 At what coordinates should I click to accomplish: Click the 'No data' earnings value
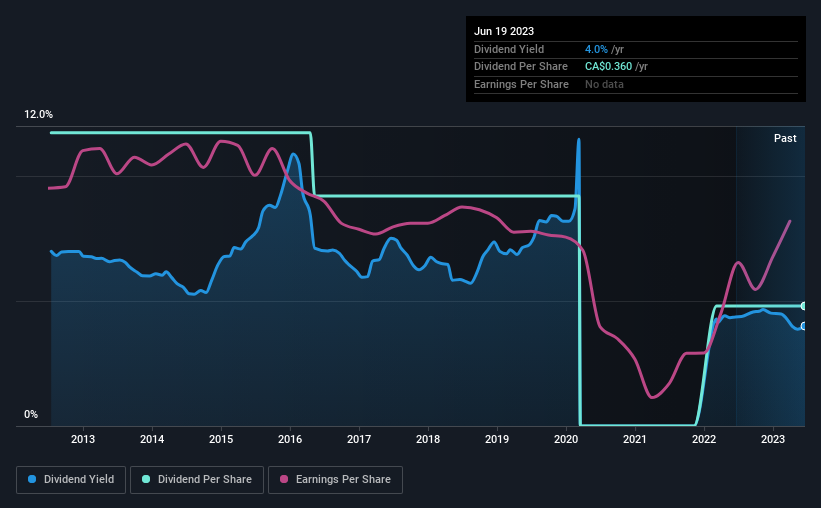pos(604,84)
